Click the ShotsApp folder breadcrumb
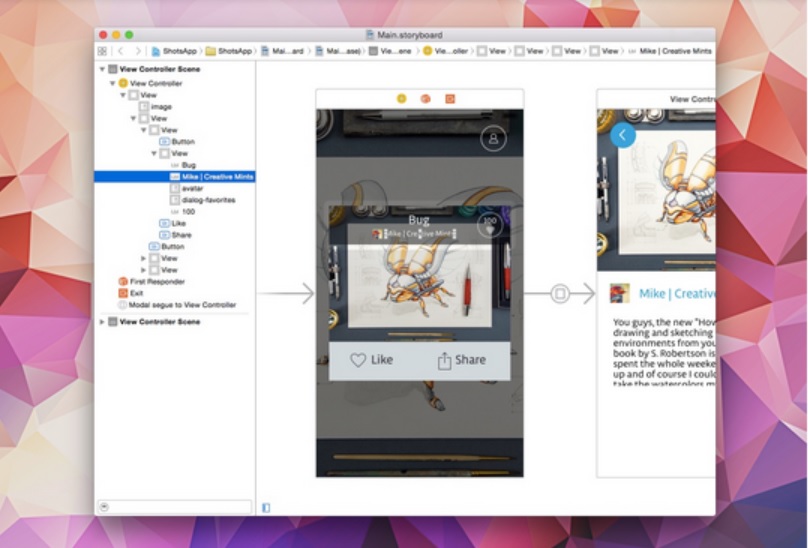Screen dimensions: 808x548 pos(229,51)
